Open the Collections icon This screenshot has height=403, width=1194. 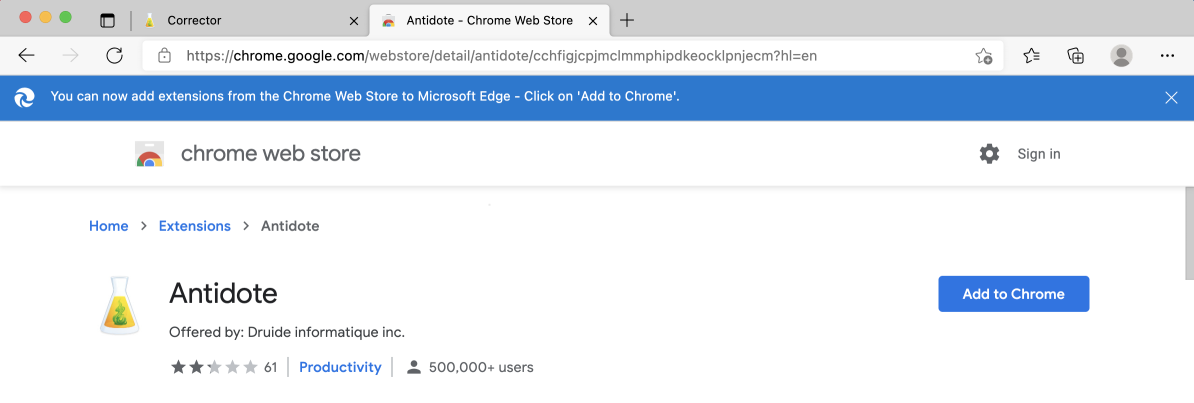(1075, 56)
